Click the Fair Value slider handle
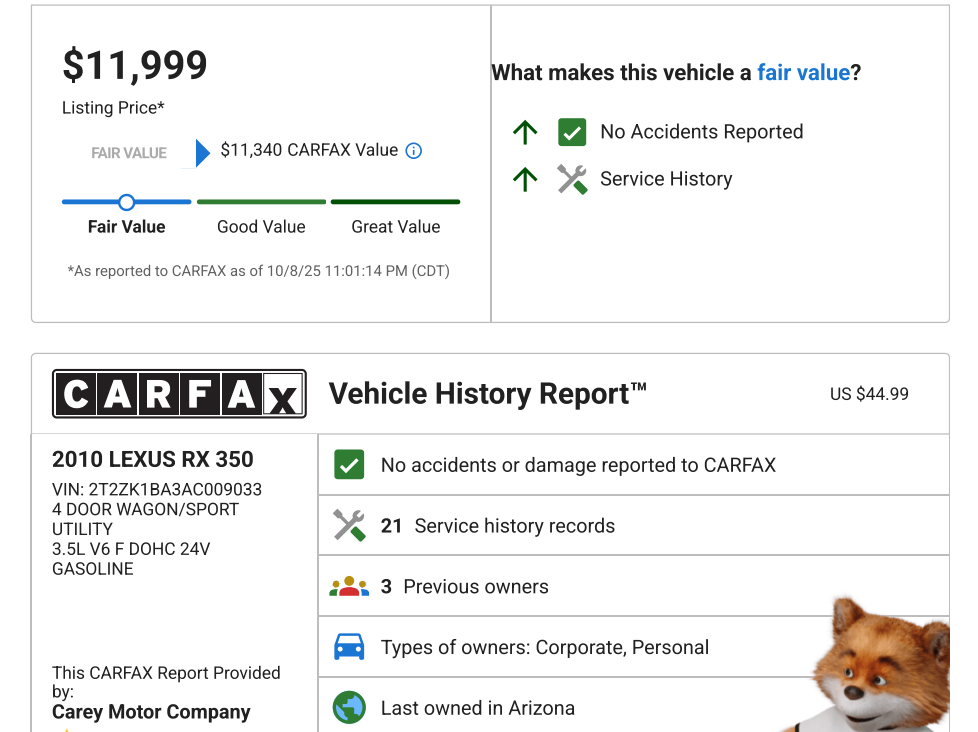978x732 pixels. (126, 202)
